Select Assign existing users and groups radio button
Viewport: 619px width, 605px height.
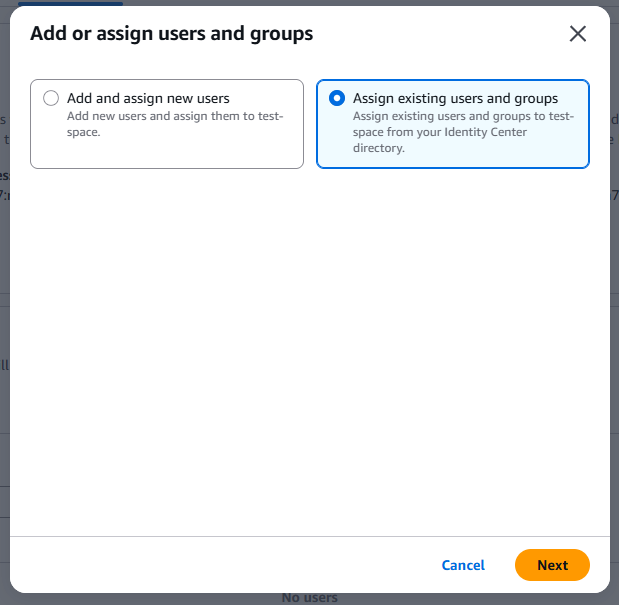tap(337, 99)
